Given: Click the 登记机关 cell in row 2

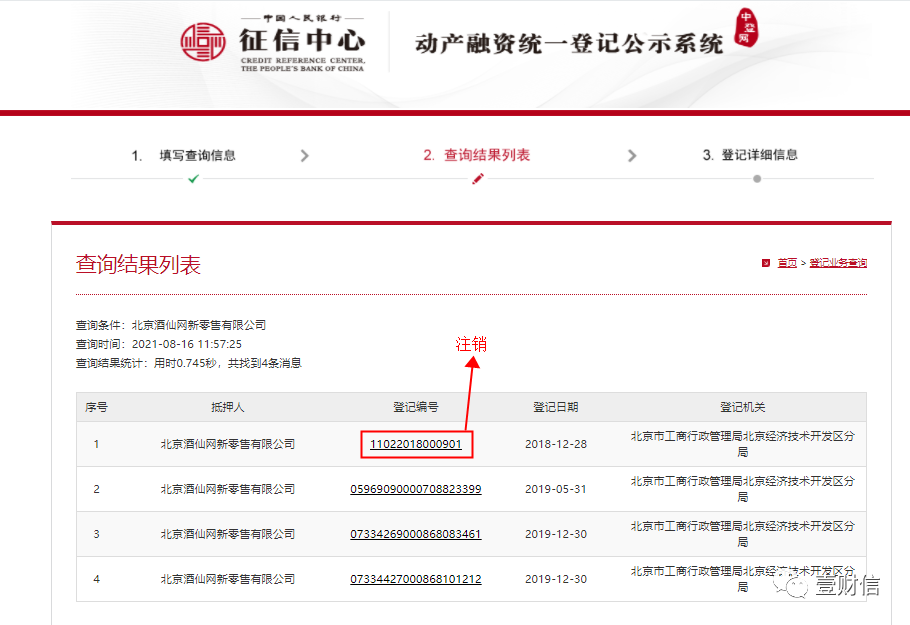Looking at the screenshot, I should tap(742, 489).
